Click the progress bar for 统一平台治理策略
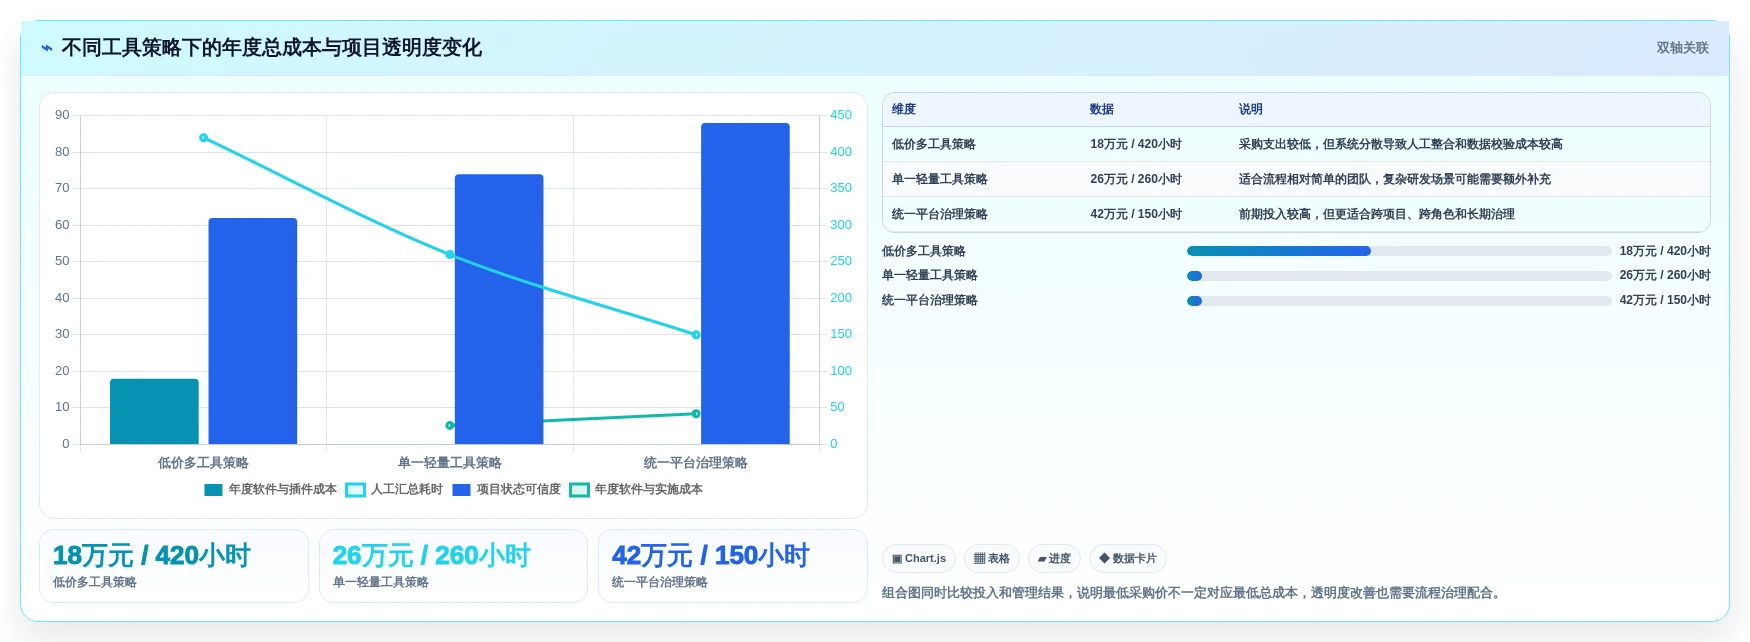This screenshot has width=1750, height=642. tap(1399, 301)
